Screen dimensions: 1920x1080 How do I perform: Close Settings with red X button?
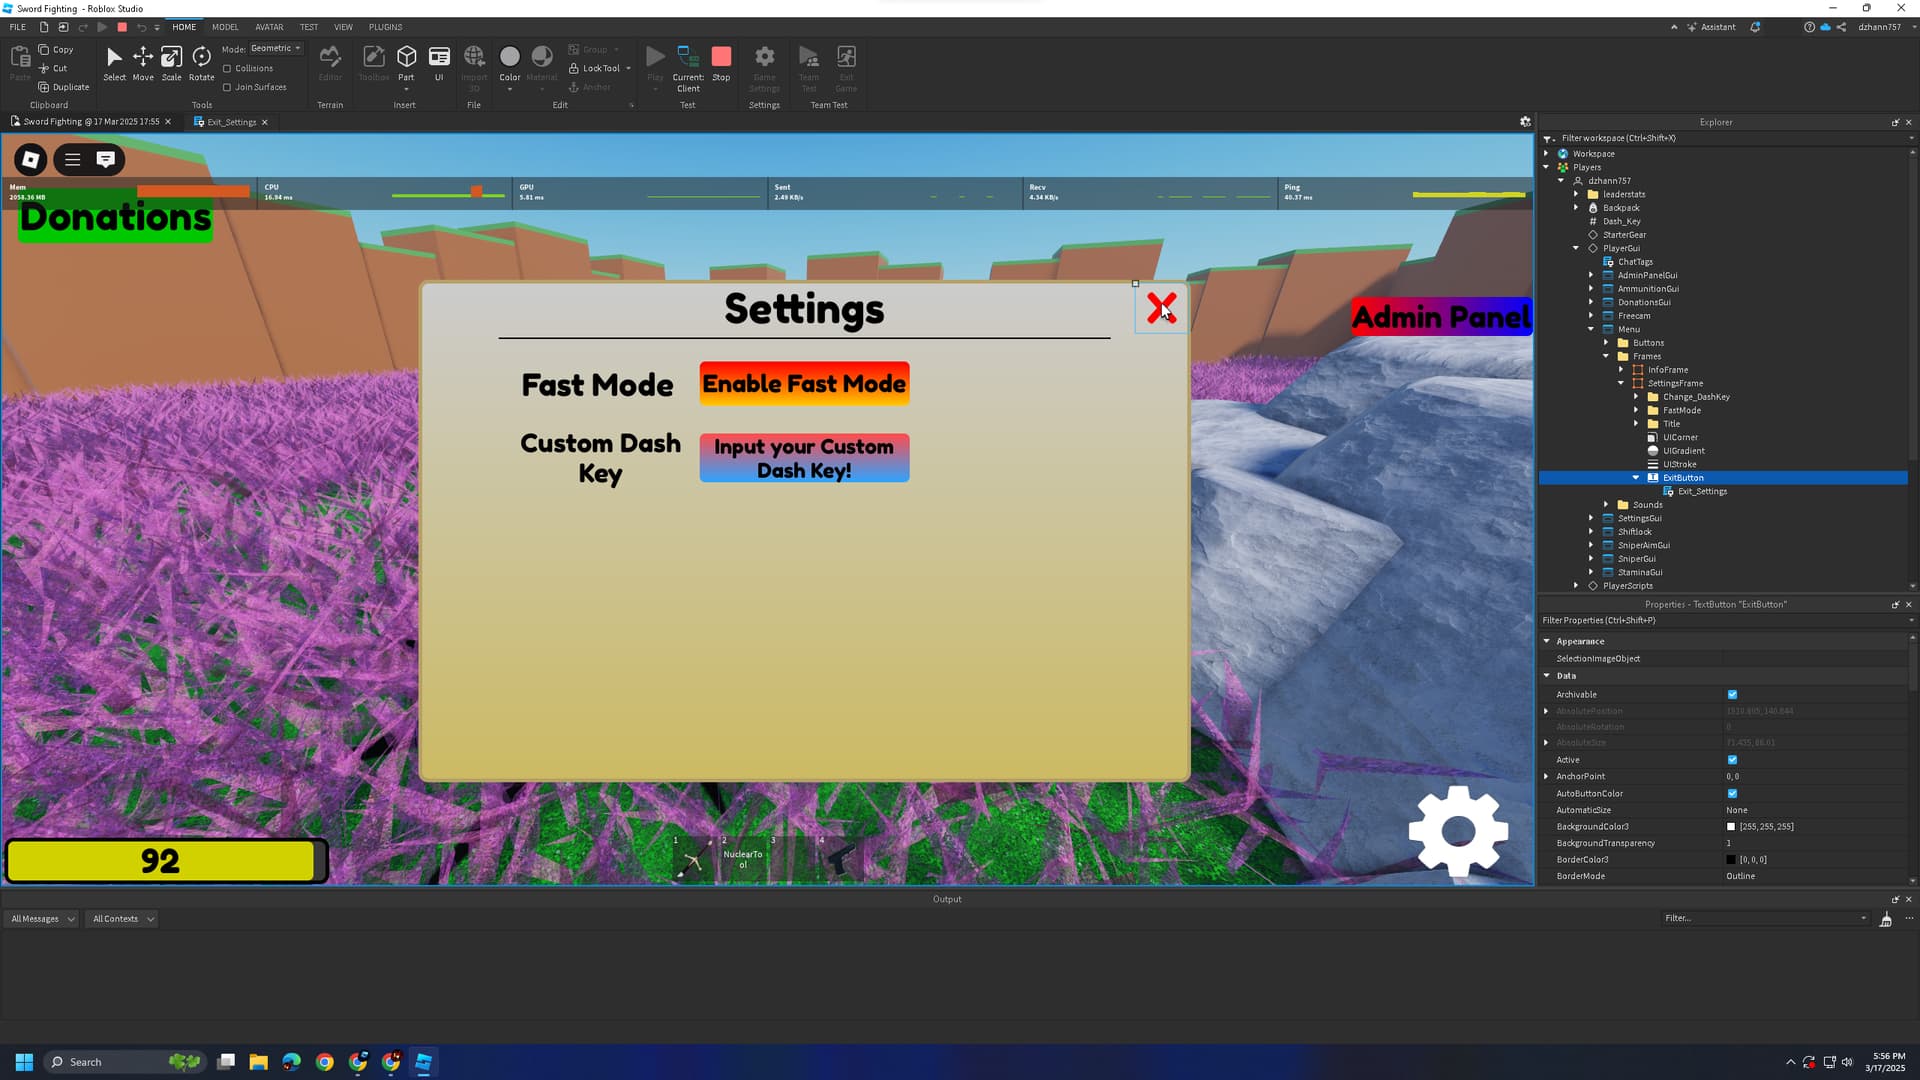pyautogui.click(x=1161, y=308)
